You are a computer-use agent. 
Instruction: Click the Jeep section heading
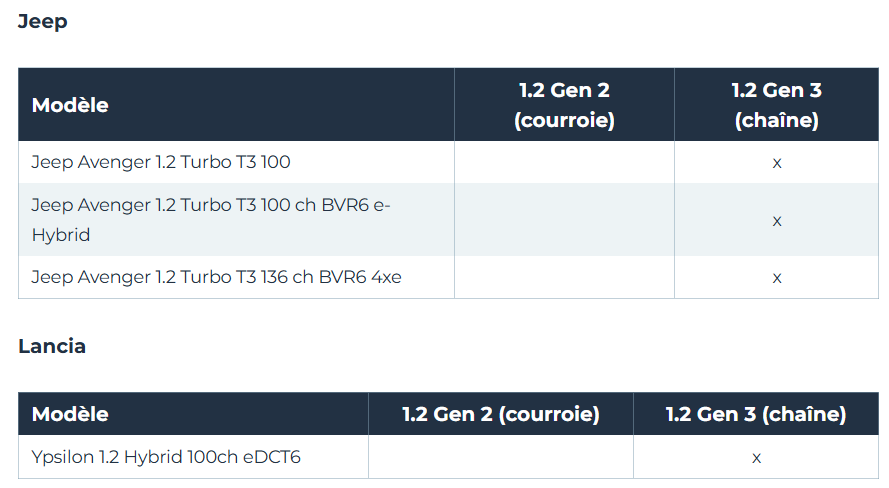coord(43,21)
